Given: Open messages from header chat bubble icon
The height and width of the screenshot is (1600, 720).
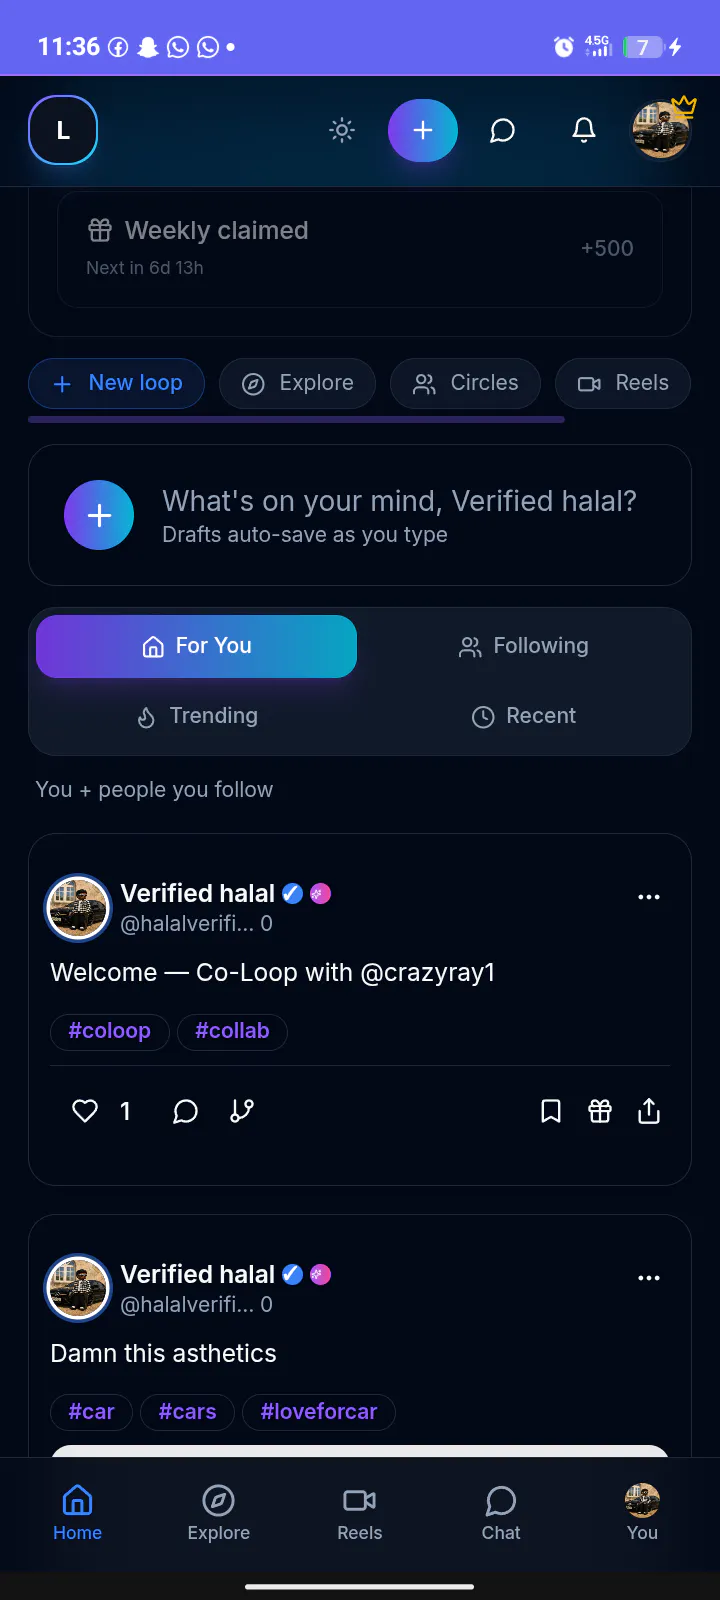Looking at the screenshot, I should tap(502, 131).
